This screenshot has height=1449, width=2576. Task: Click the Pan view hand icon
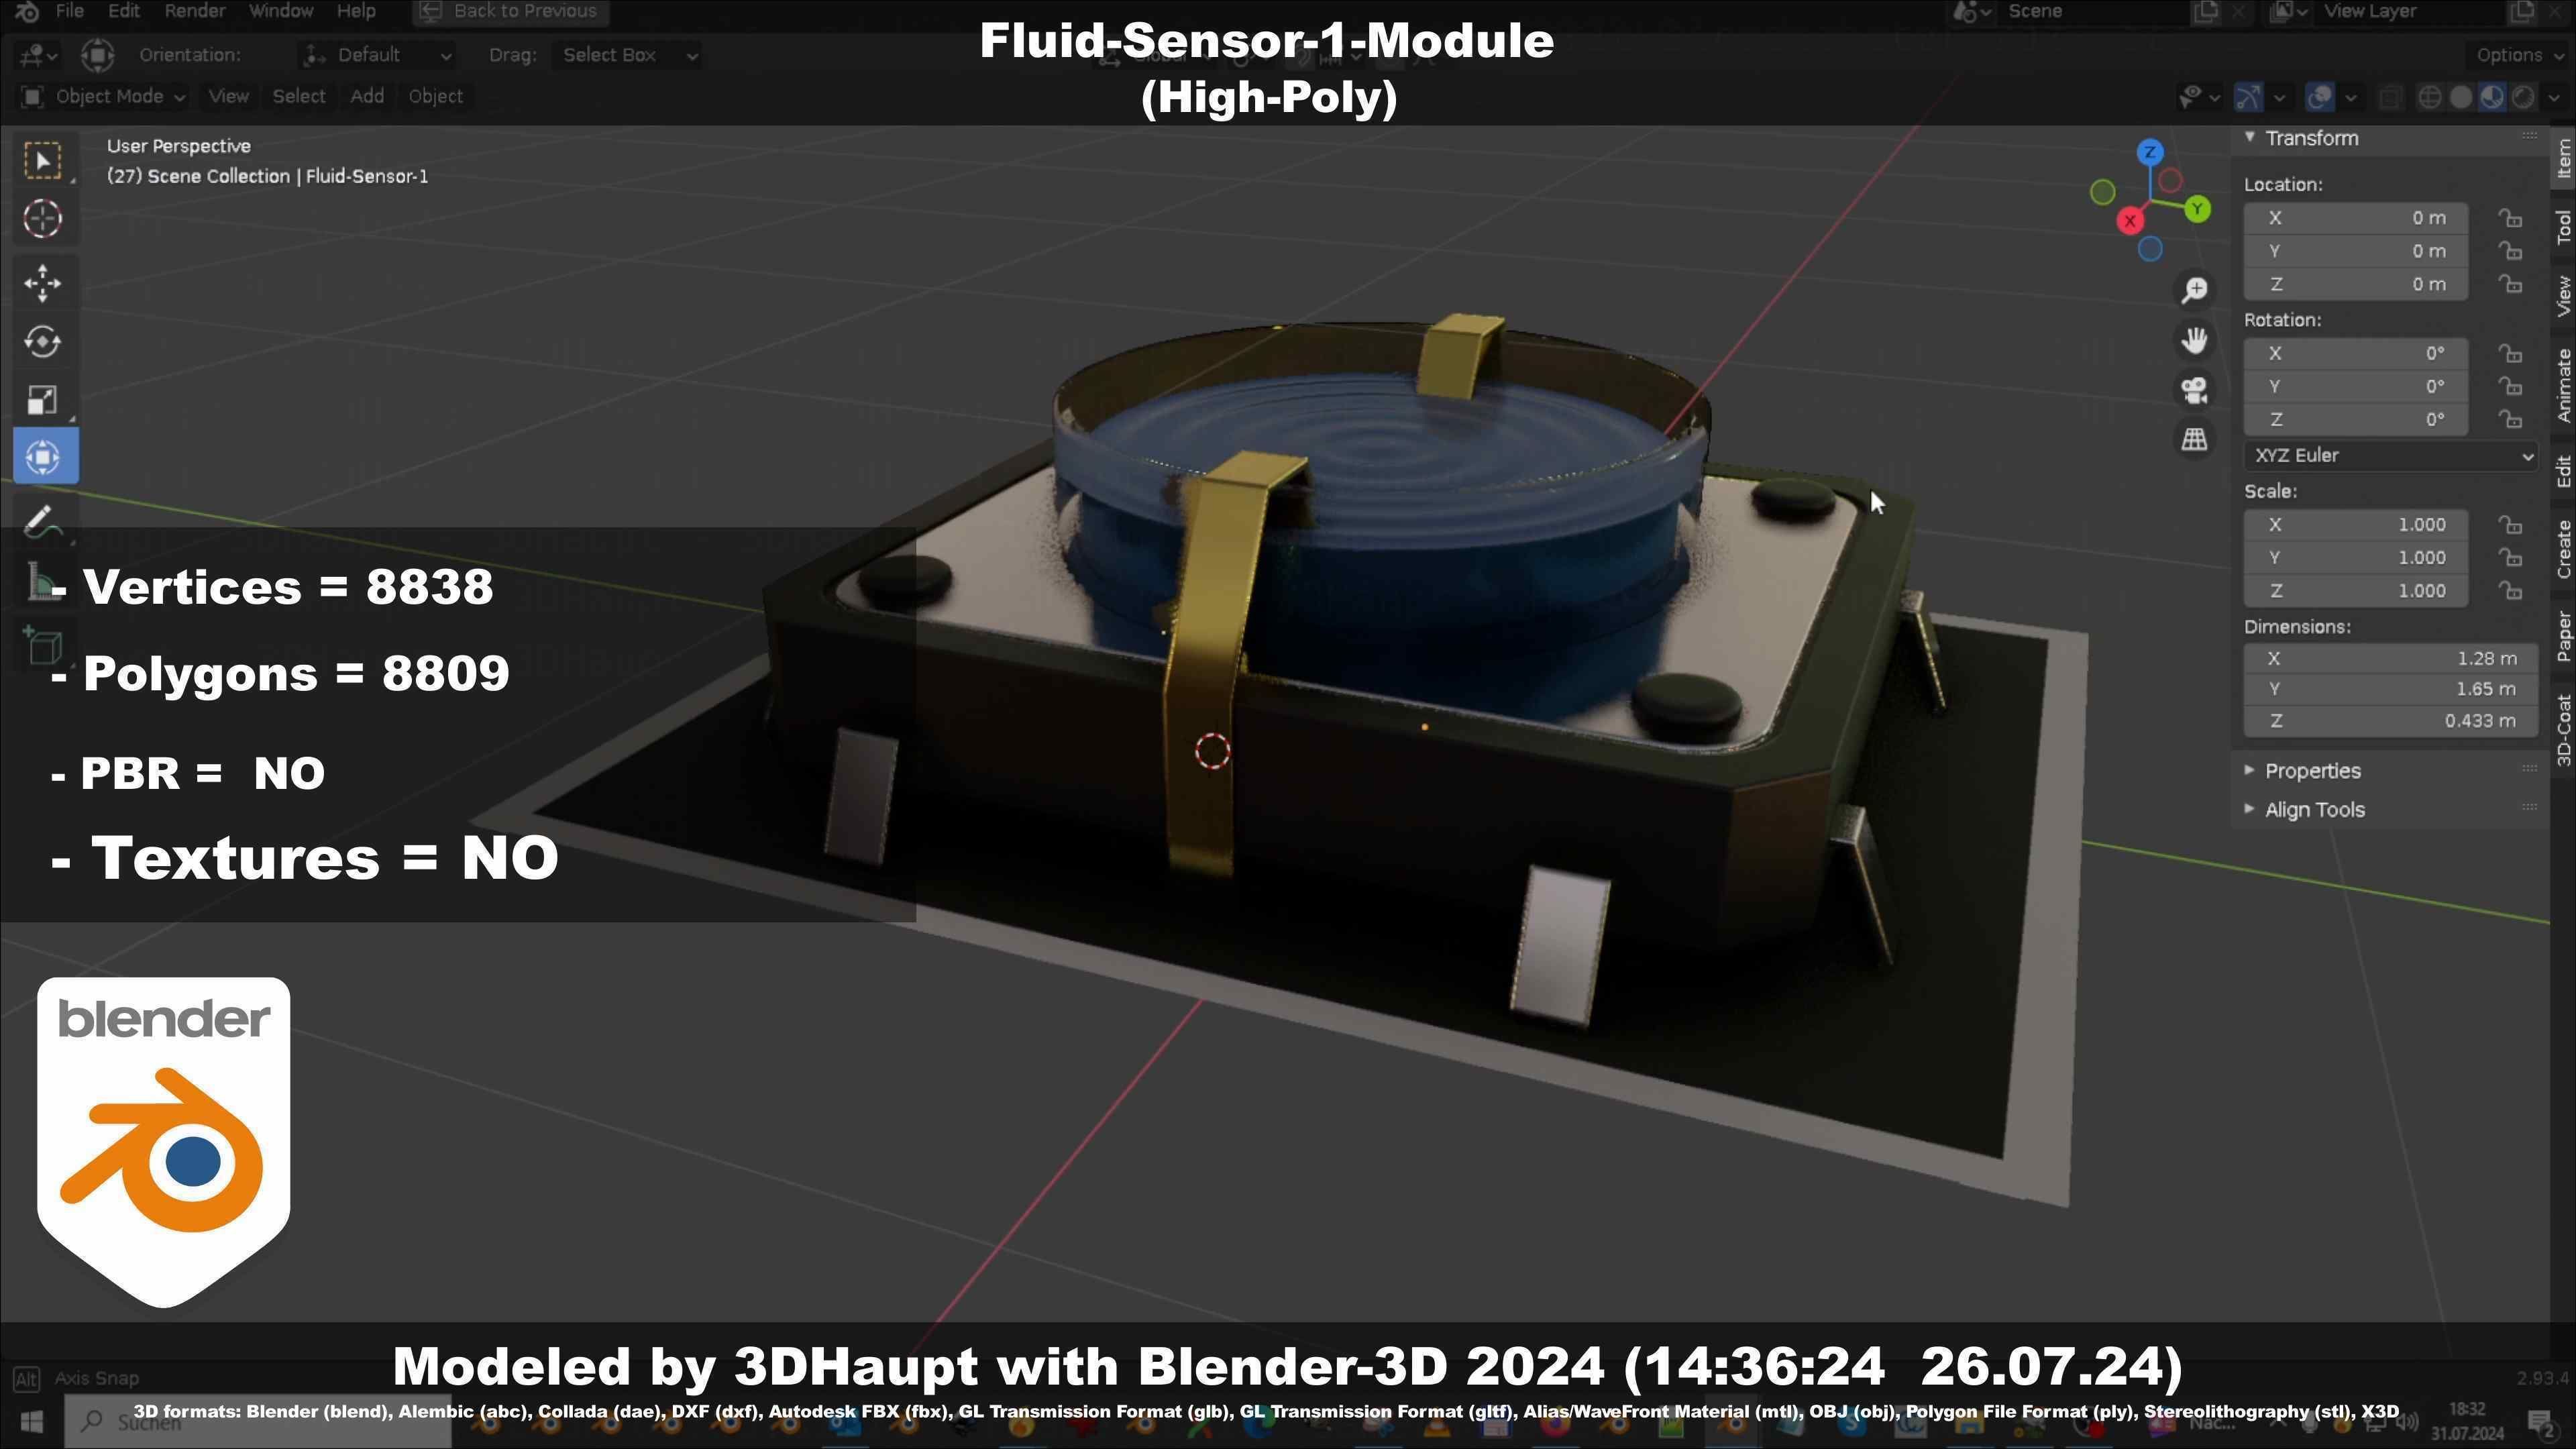click(2195, 341)
